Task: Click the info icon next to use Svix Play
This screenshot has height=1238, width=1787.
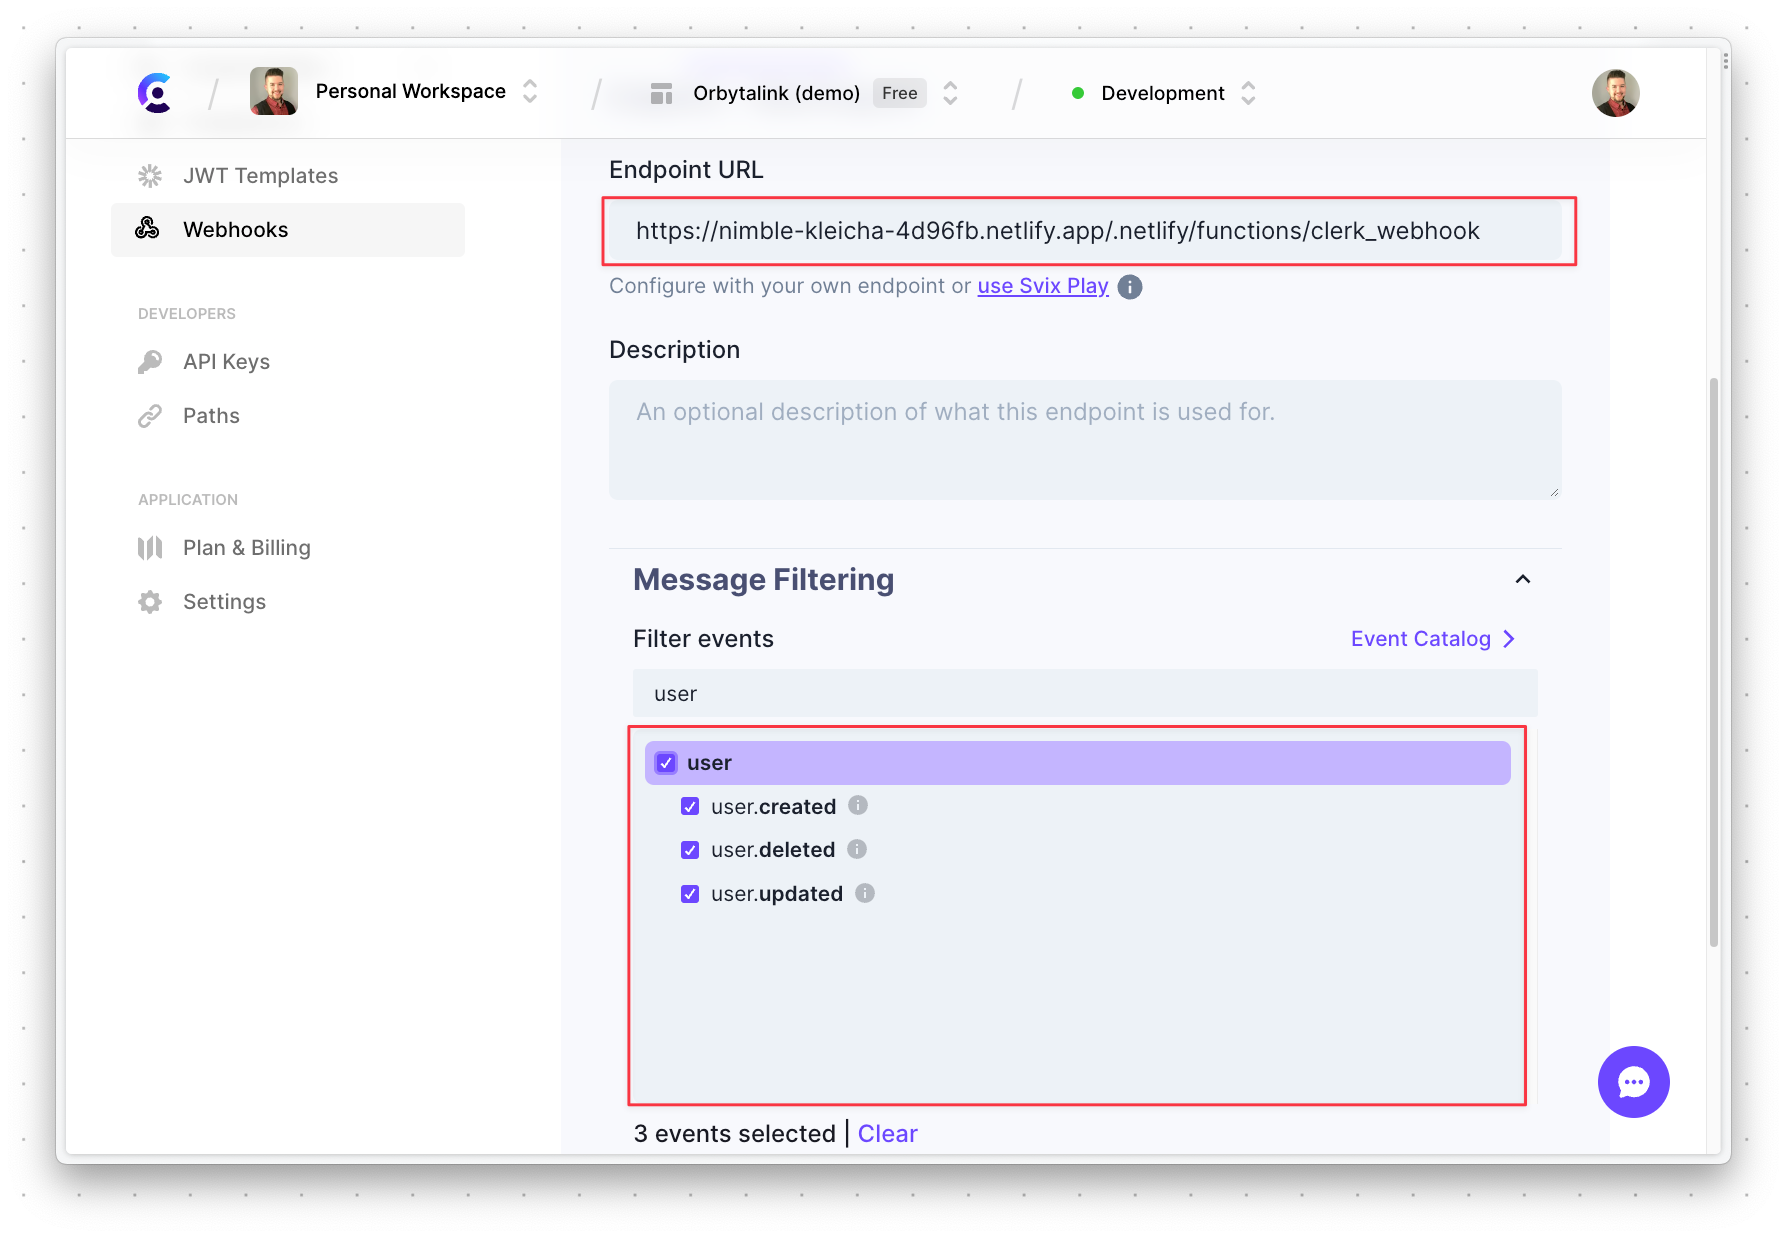Action: click(1129, 286)
